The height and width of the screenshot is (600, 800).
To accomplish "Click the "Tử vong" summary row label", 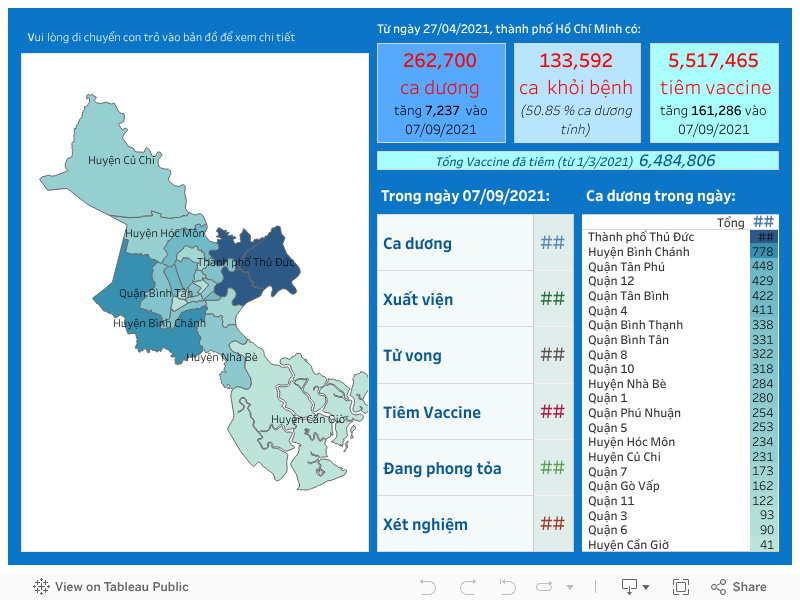I will [412, 356].
